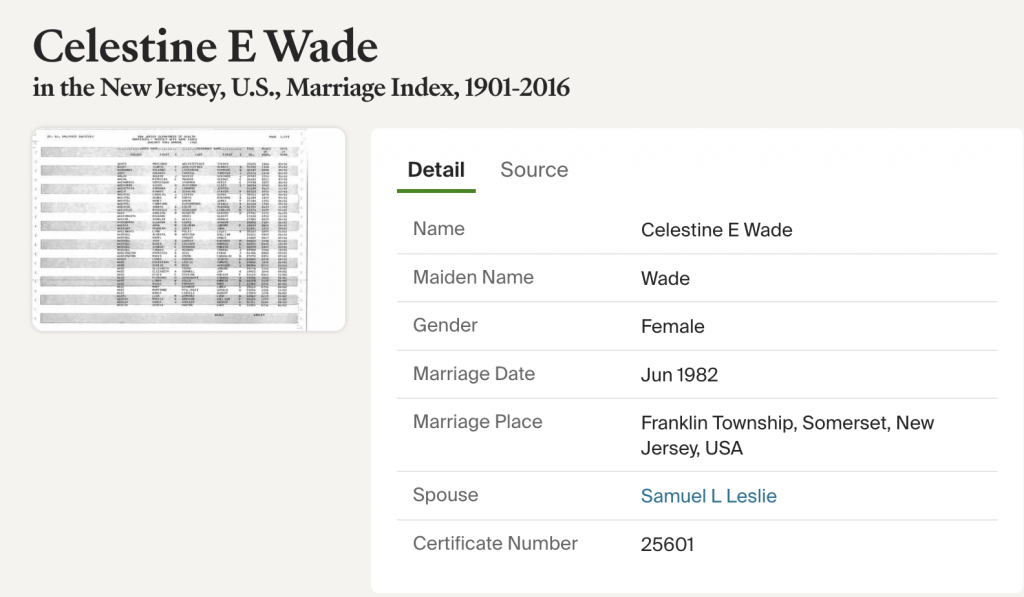
Task: Click the maiden name value Wade
Action: (x=665, y=278)
